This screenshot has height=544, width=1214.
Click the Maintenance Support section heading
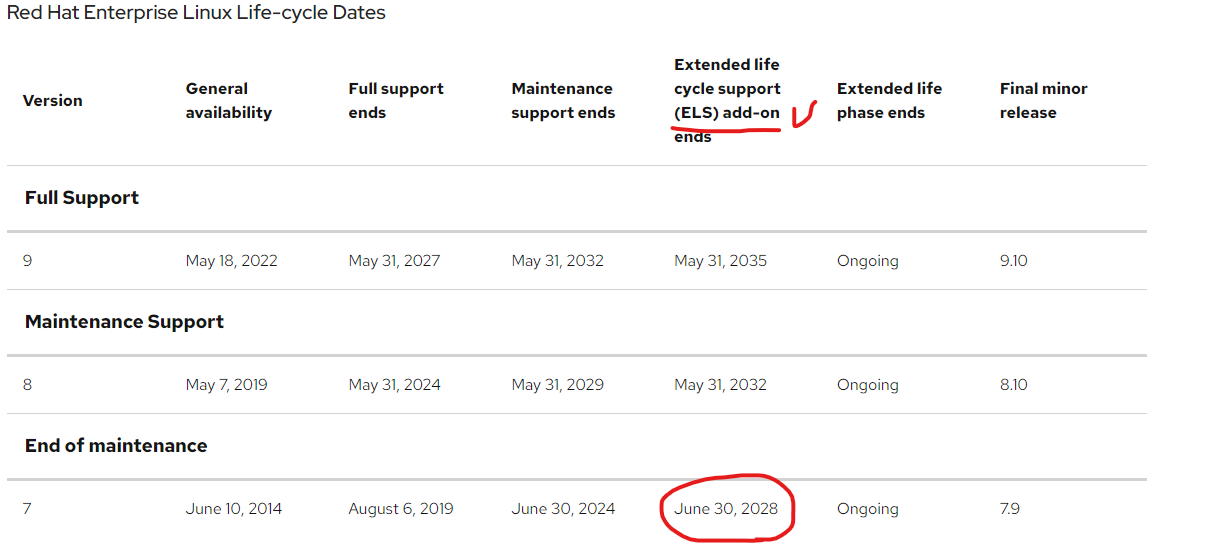pyautogui.click(x=124, y=322)
